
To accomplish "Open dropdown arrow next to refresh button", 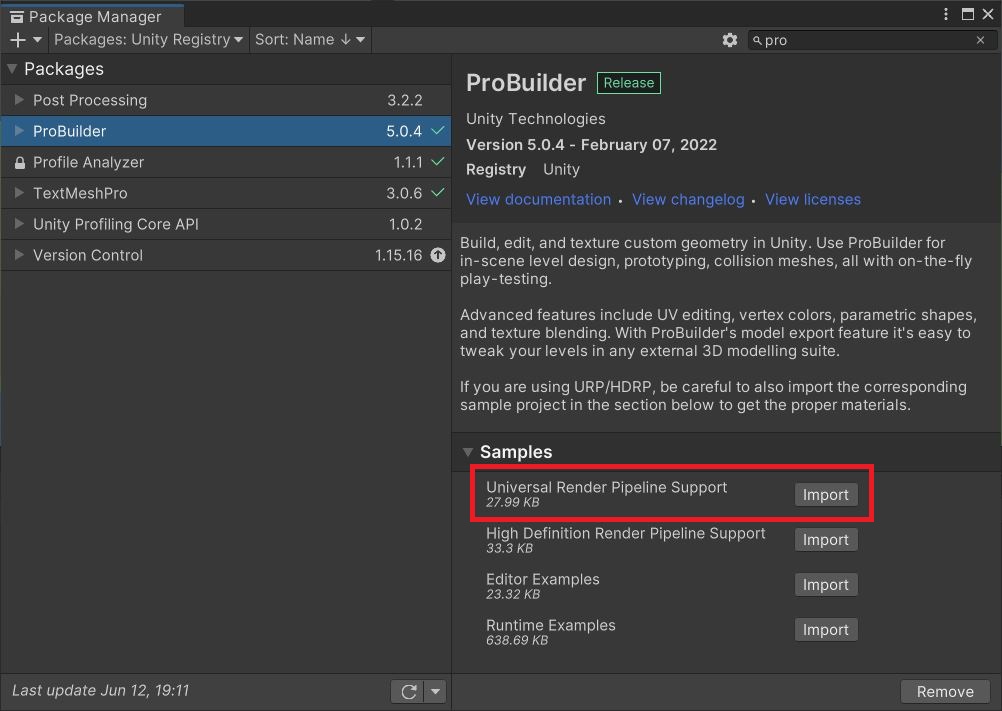I will tap(435, 691).
